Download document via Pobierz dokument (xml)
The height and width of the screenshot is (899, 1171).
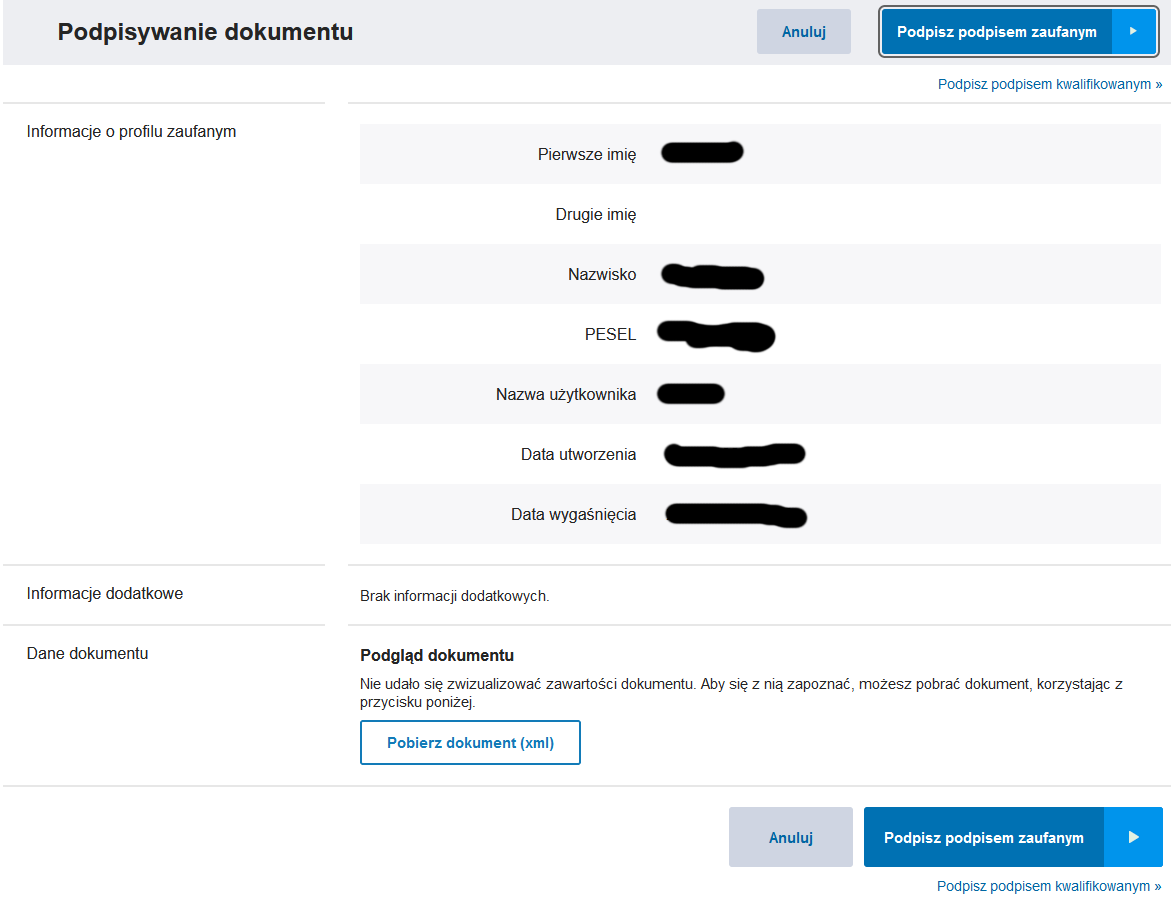(x=470, y=743)
